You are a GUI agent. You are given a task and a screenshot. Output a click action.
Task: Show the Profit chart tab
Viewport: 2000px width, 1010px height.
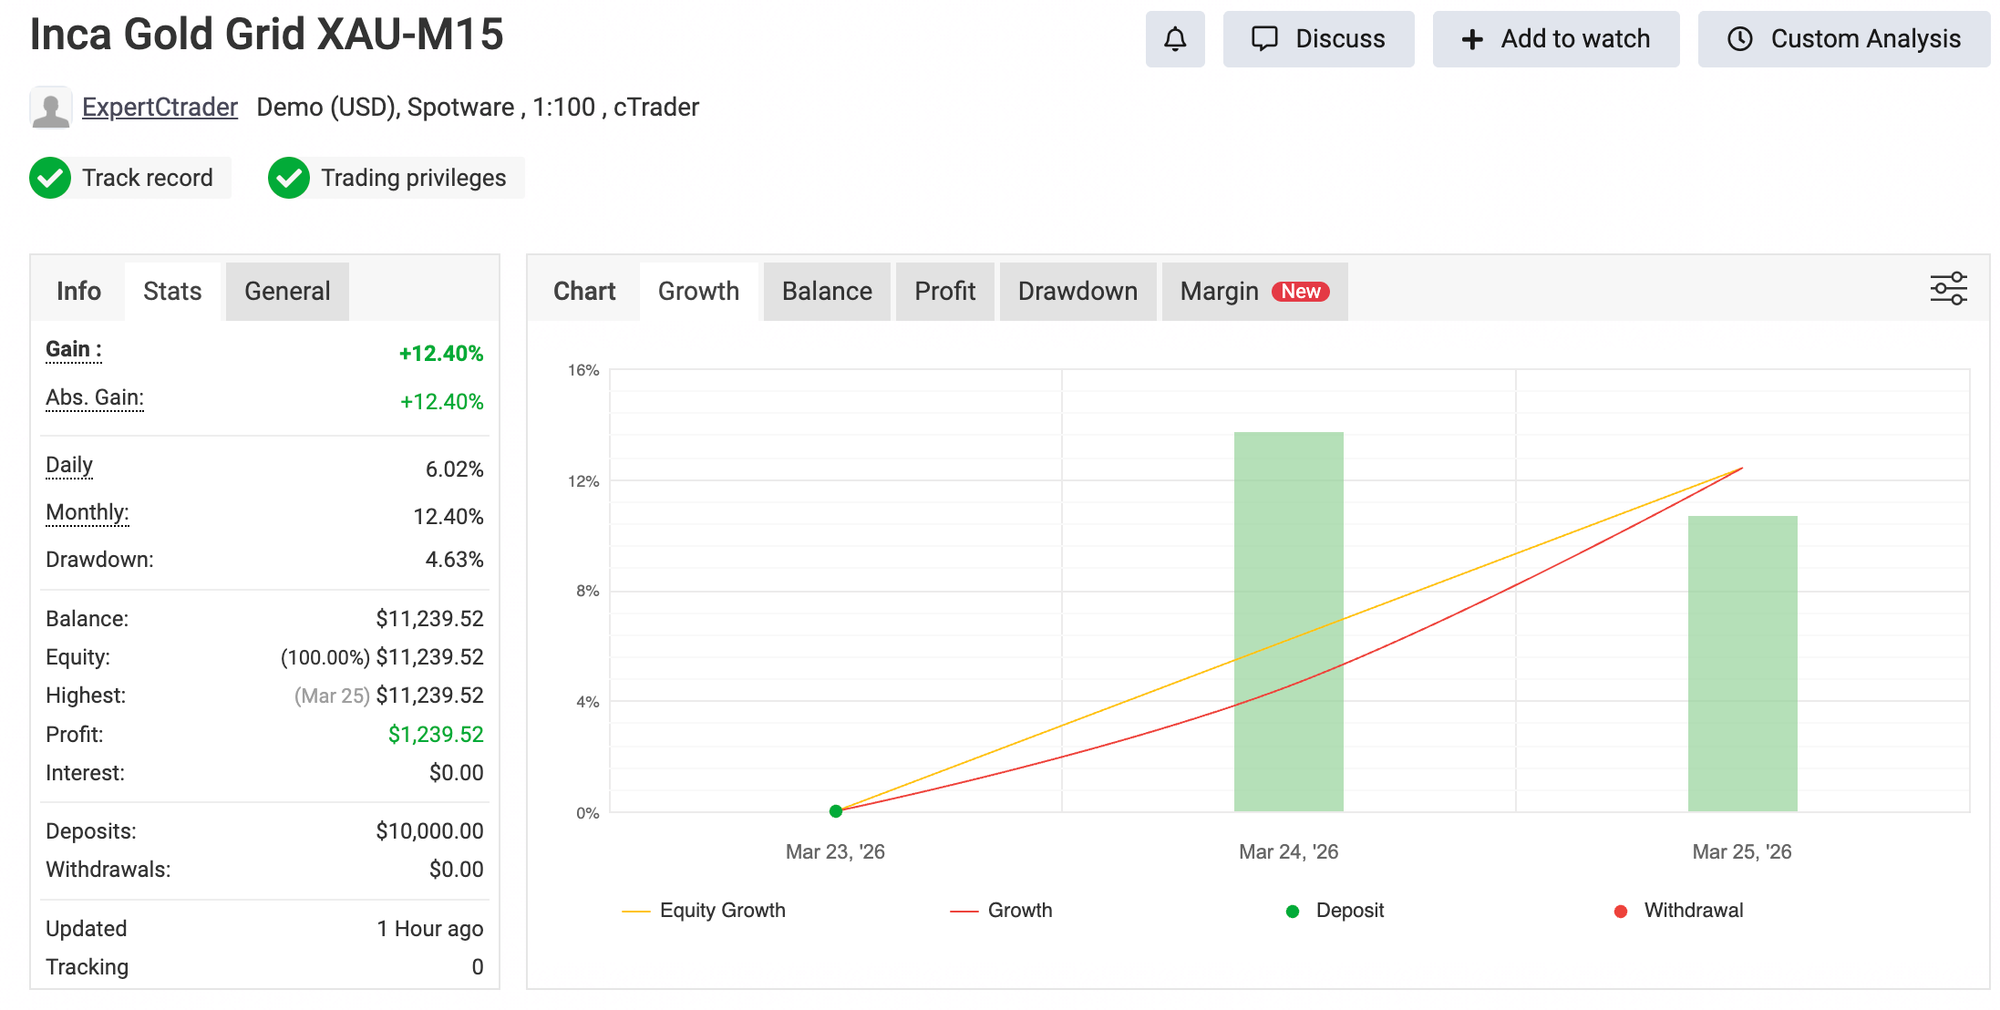click(x=944, y=291)
